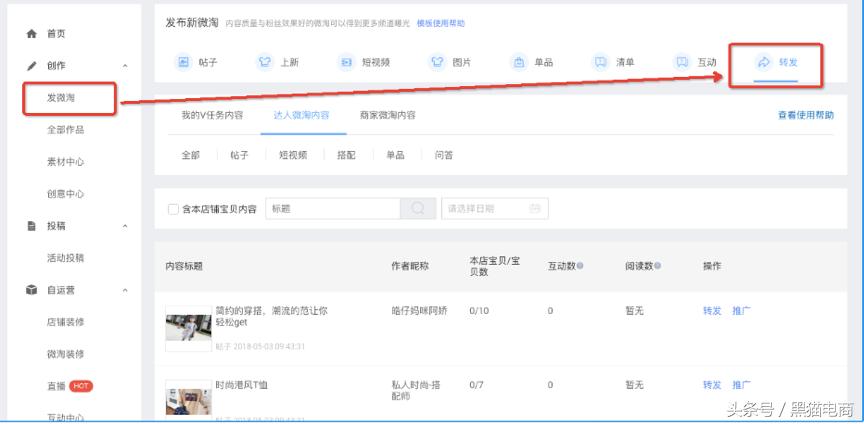Screen dimensions: 864x424
Task: Select the 全部 content filter
Action: coord(191,155)
